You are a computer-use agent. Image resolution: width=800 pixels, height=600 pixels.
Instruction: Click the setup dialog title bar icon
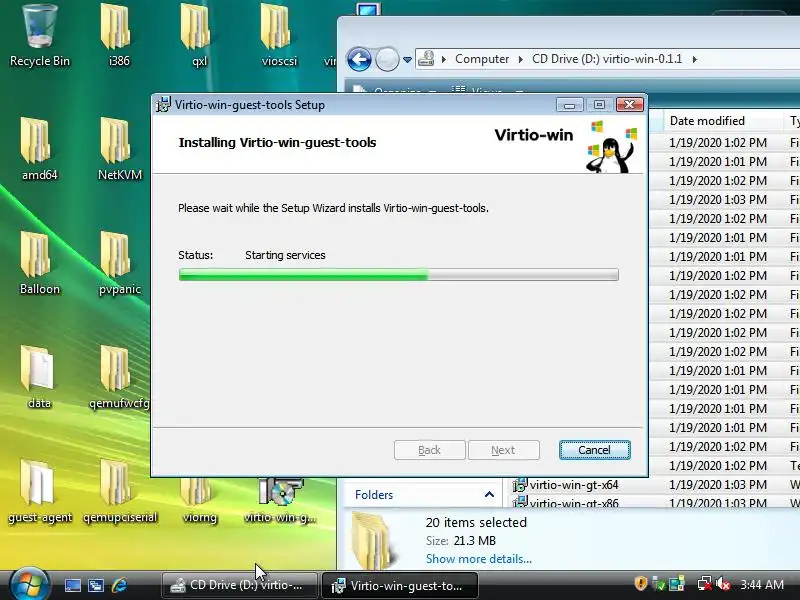tap(163, 105)
